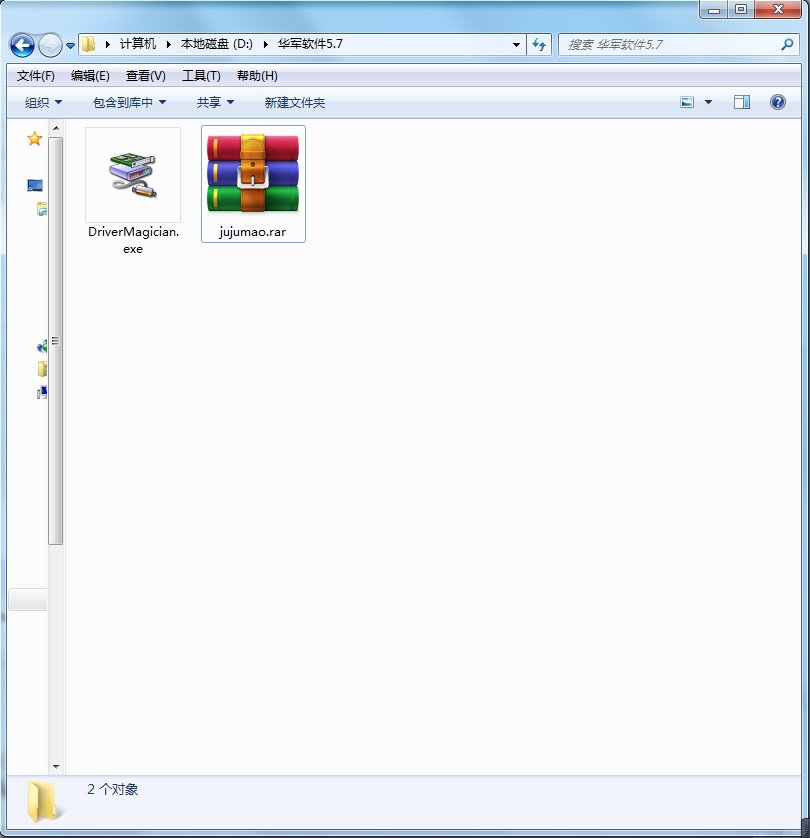Open Help with the question mark icon
Screen dimensions: 810x838
[778, 102]
